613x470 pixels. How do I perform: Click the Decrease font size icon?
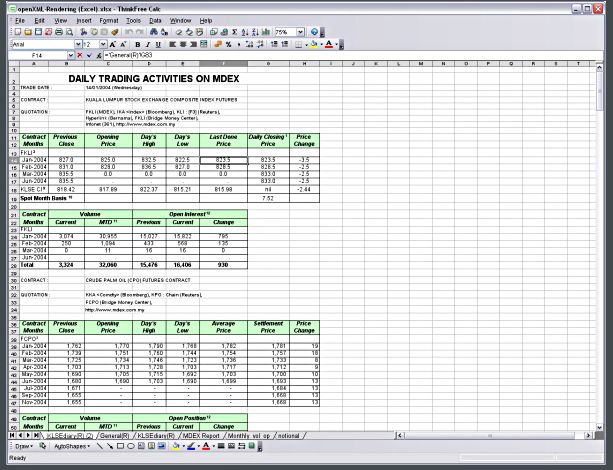point(123,45)
